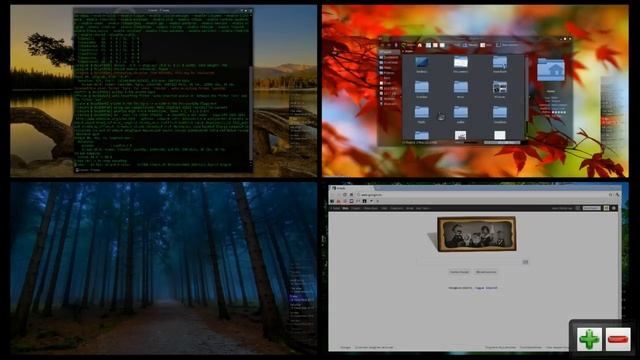Click the browser reload icon

tap(344, 195)
